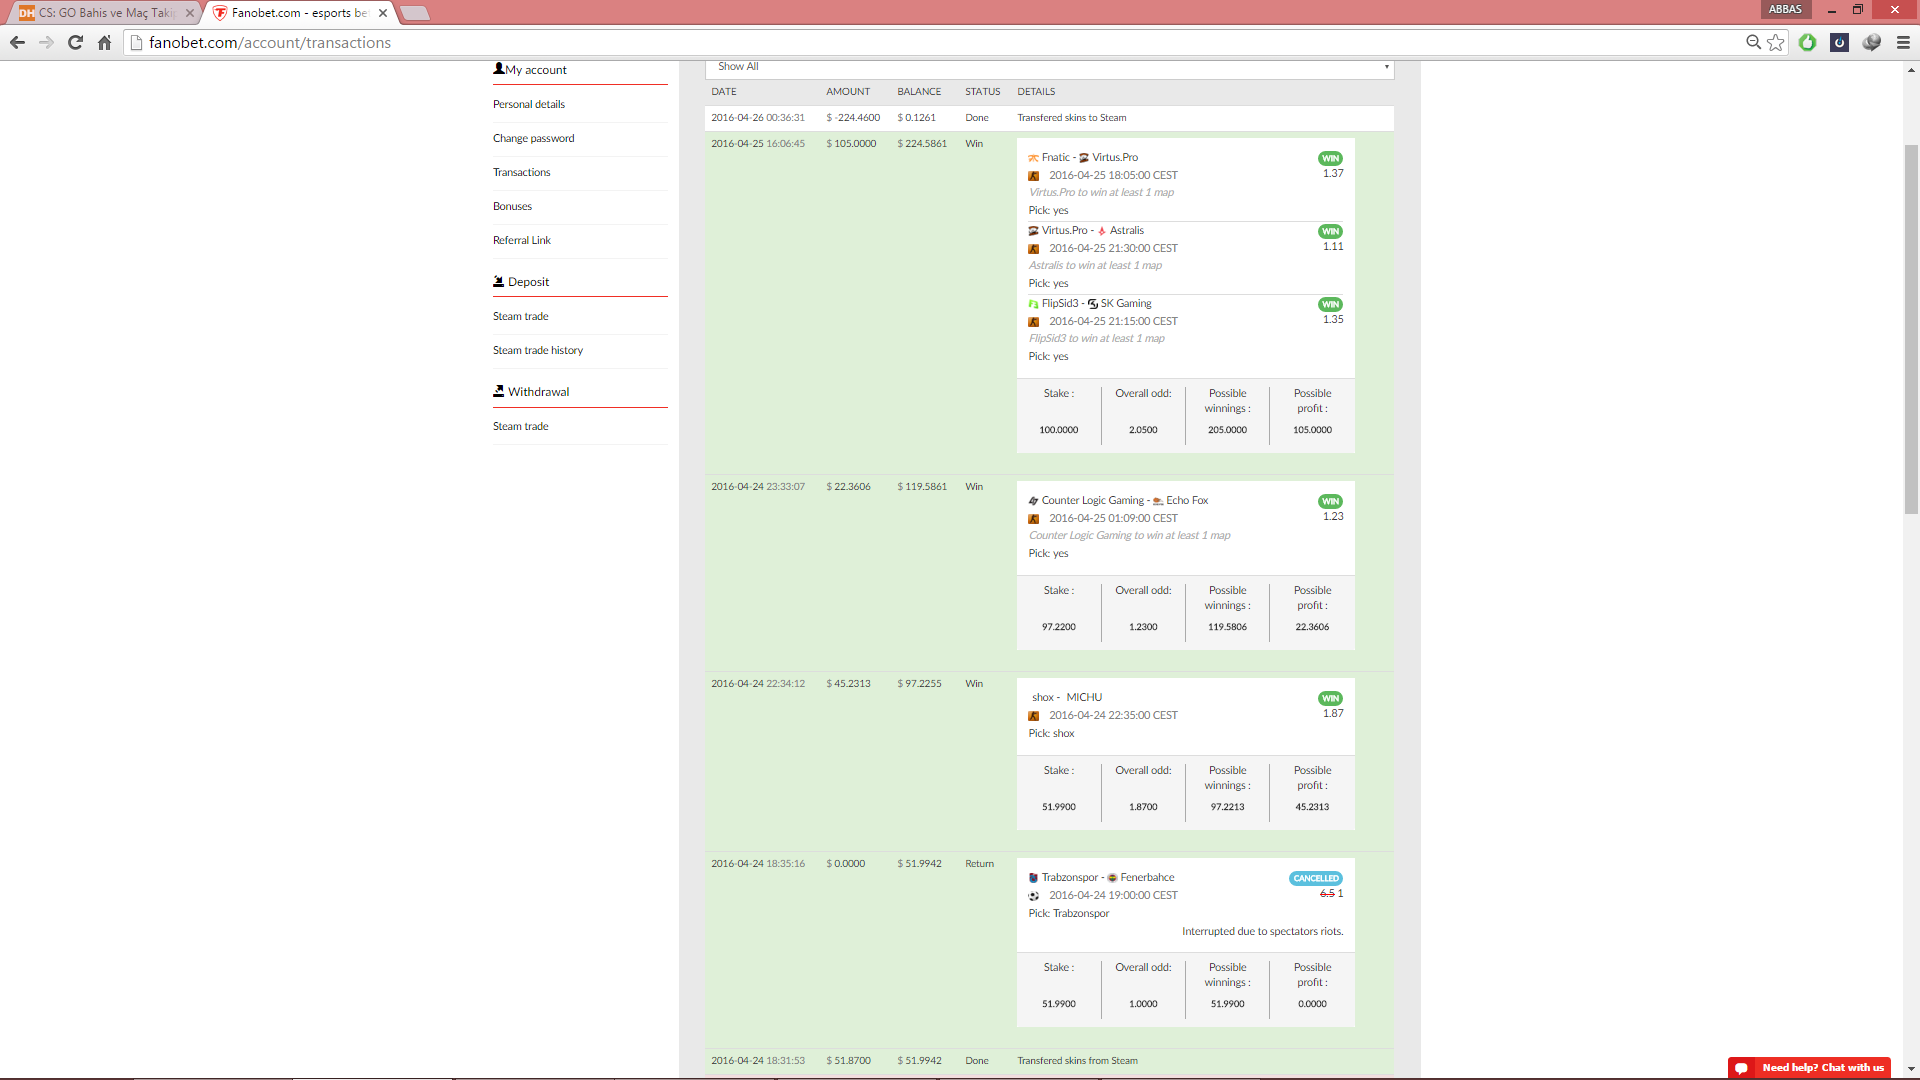Close the Fanobet.com tab

click(383, 13)
